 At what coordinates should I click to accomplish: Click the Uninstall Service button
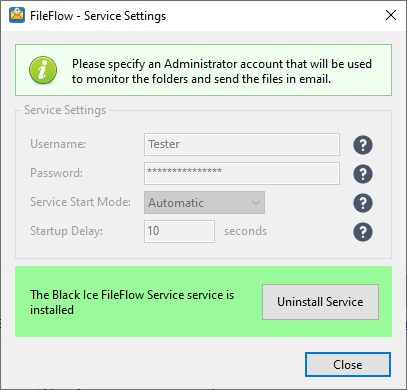pos(320,302)
